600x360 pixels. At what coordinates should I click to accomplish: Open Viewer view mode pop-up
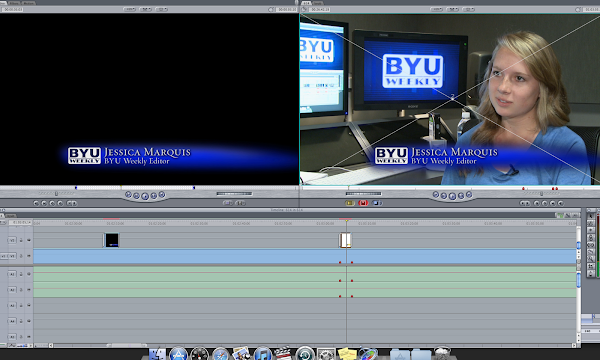145,9
